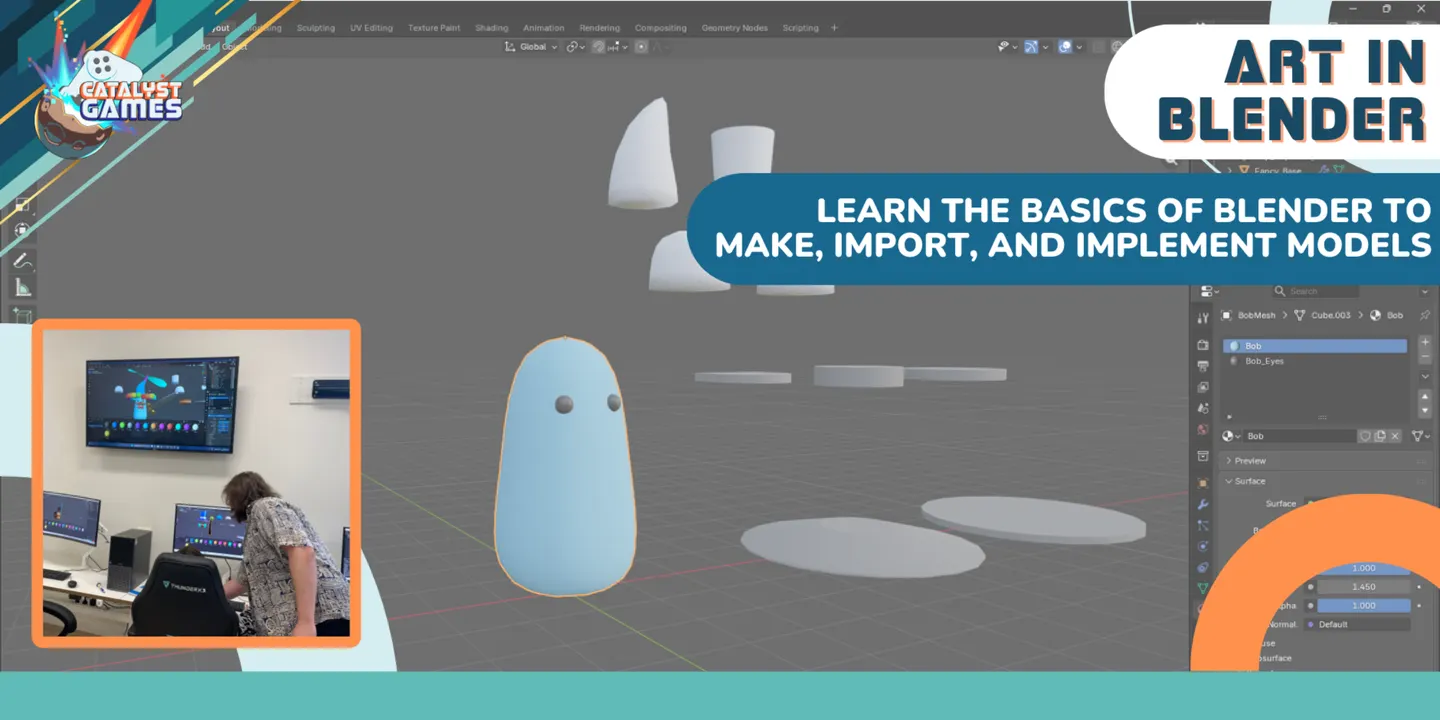This screenshot has width=1440, height=720.
Task: Open the Output properties tab icon
Action: click(1203, 366)
